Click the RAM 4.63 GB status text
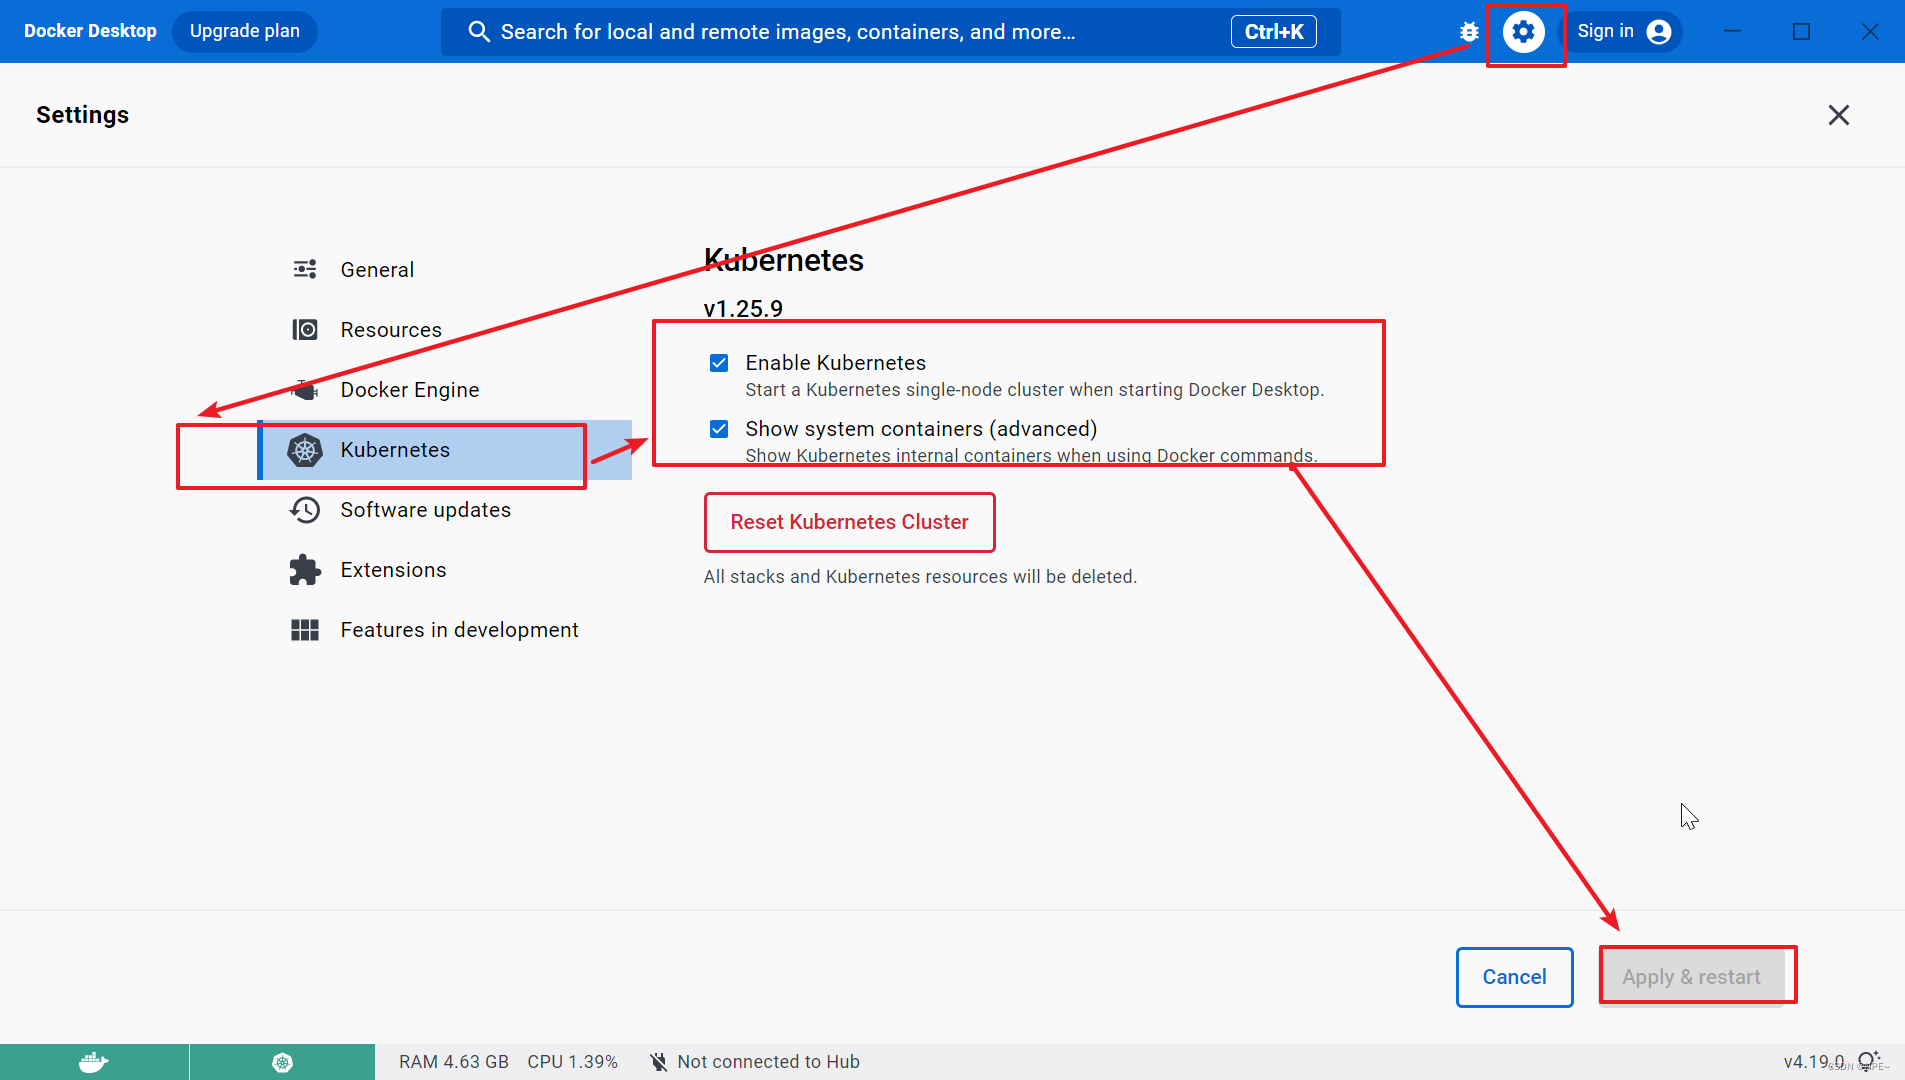This screenshot has height=1080, width=1905. (x=454, y=1062)
